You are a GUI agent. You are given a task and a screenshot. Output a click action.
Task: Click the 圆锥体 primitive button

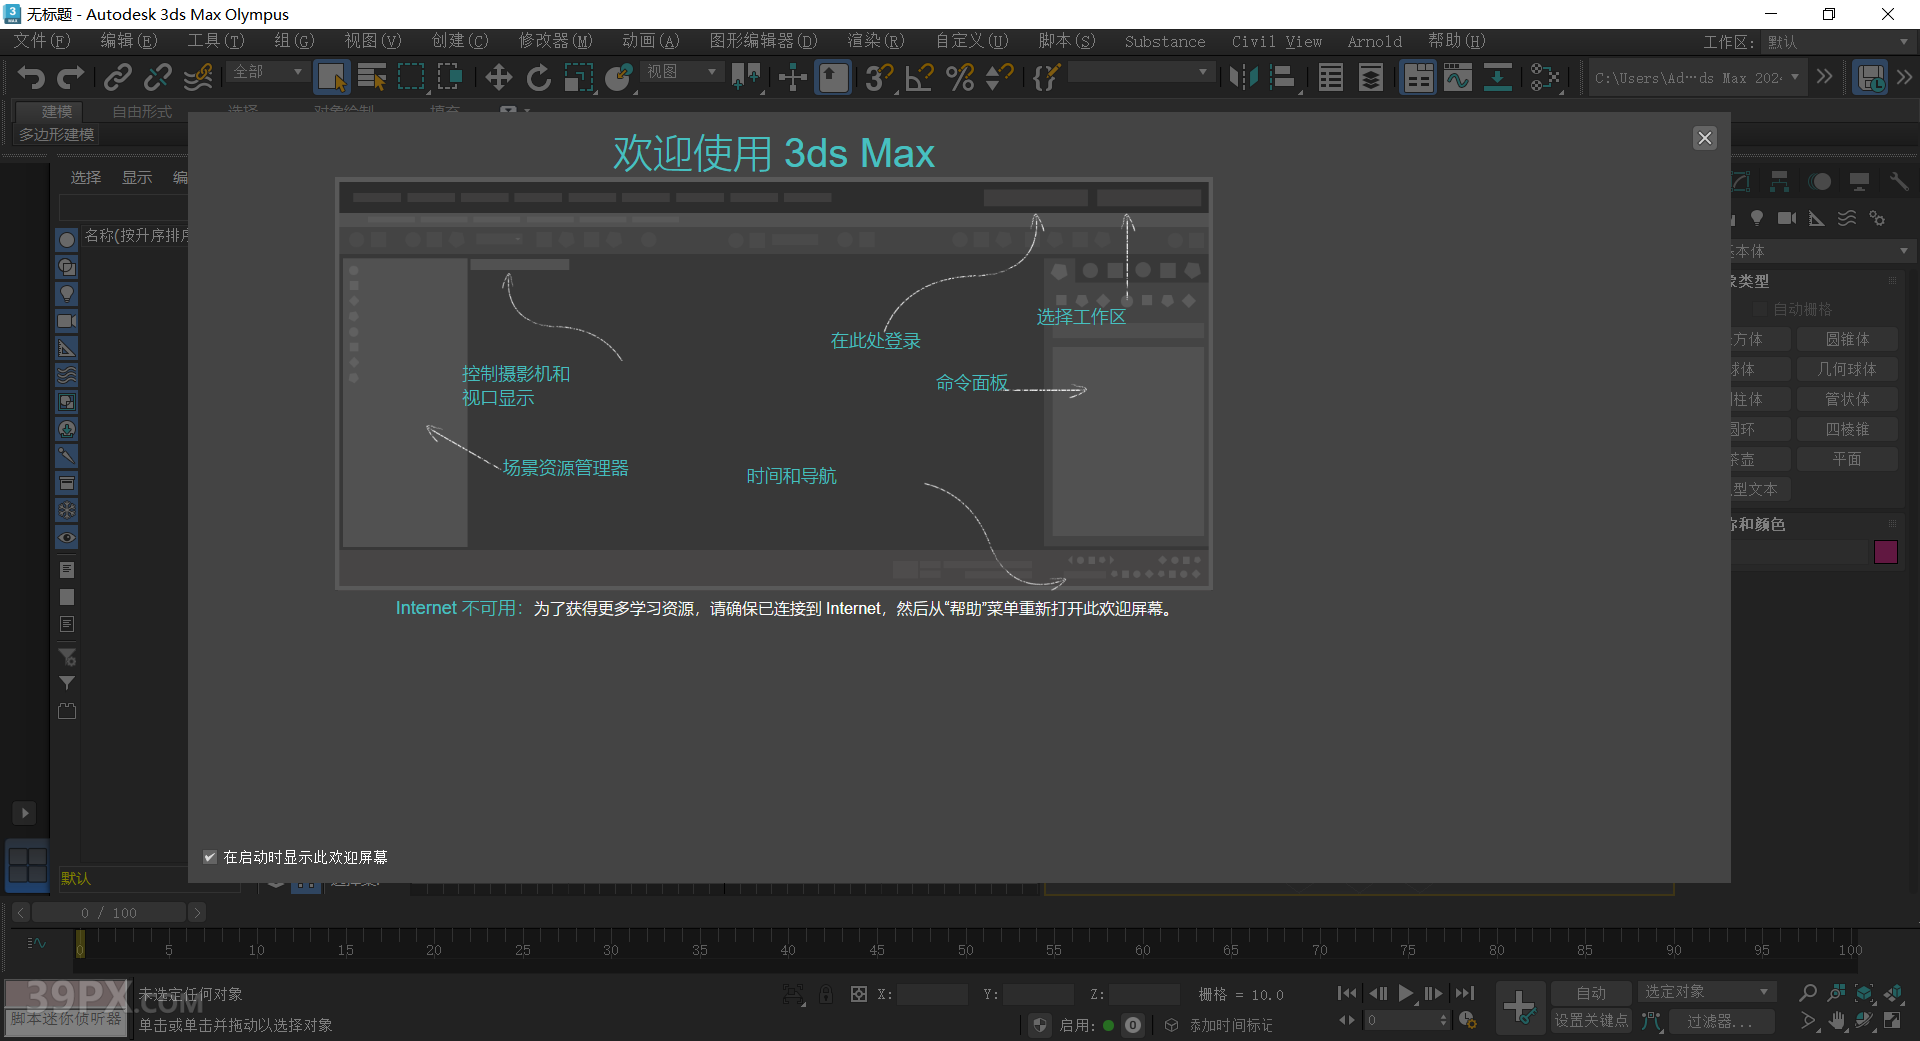pos(1847,339)
